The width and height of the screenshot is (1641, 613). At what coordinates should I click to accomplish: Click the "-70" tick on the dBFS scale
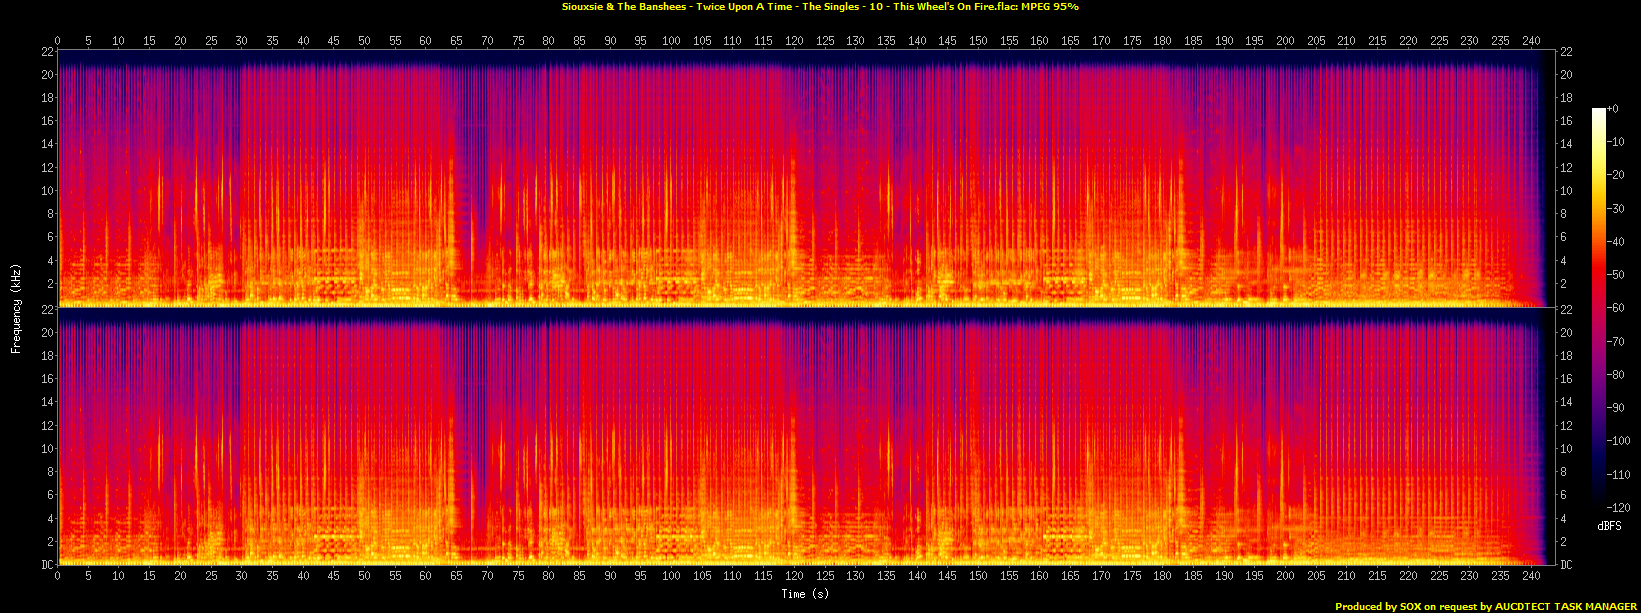click(1615, 341)
